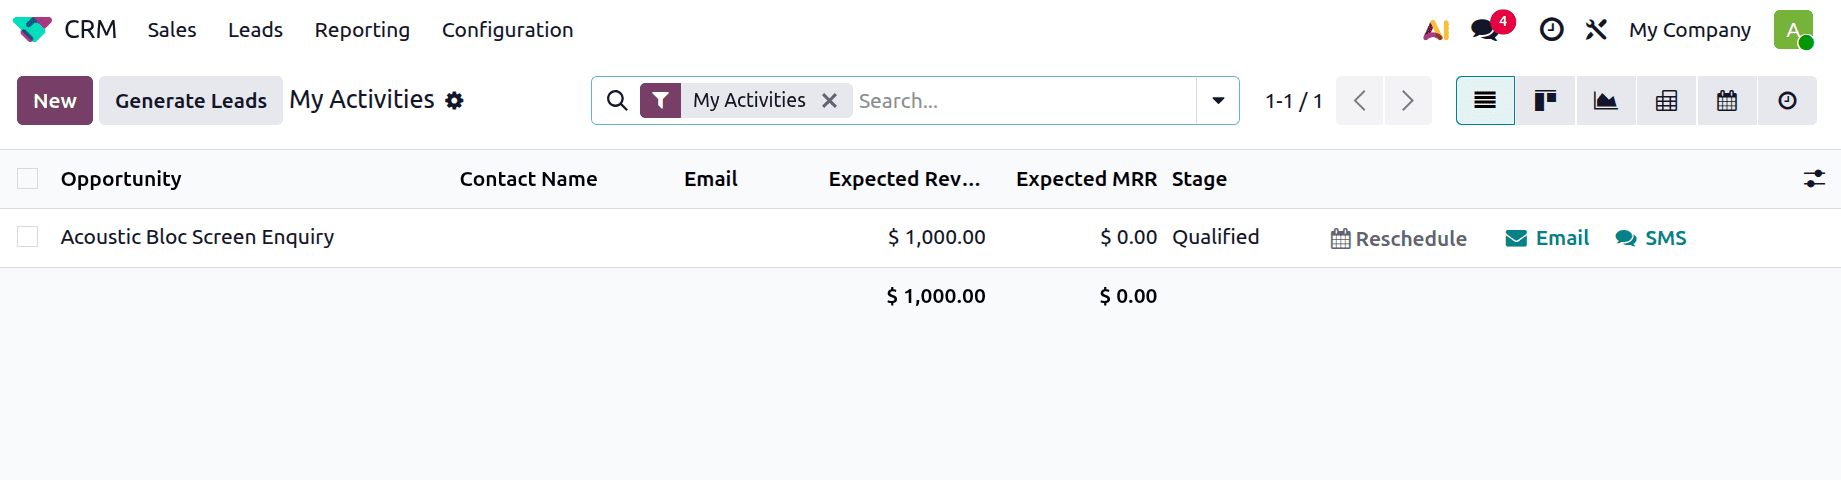Open the conversations messages icon
Screen dimensions: 1841x480
click(x=1486, y=30)
